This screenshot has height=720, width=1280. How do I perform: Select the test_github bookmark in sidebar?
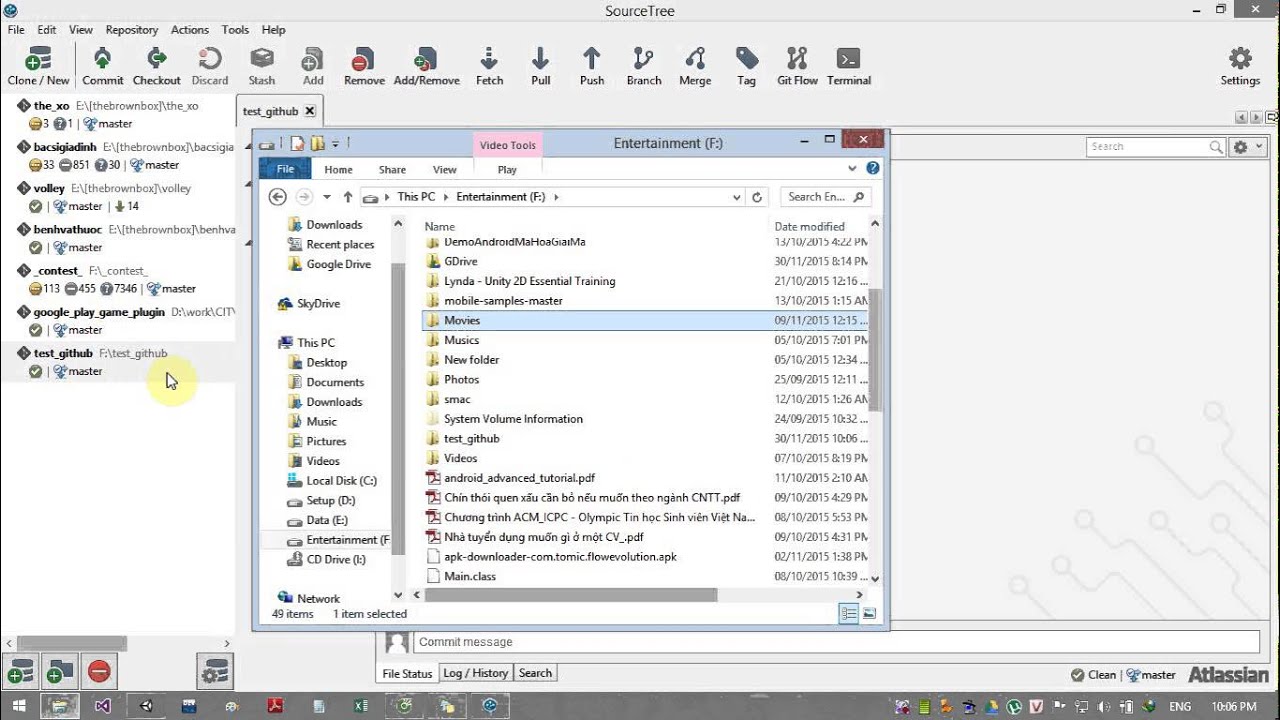[x=118, y=362]
